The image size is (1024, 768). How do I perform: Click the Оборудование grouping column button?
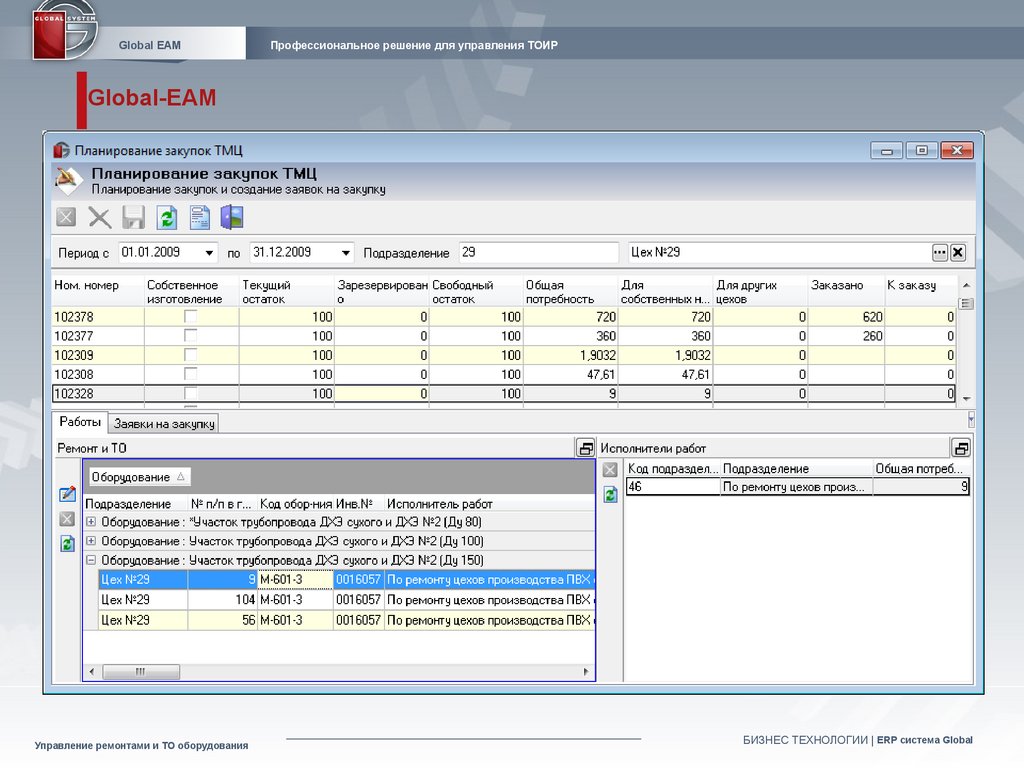tap(139, 477)
